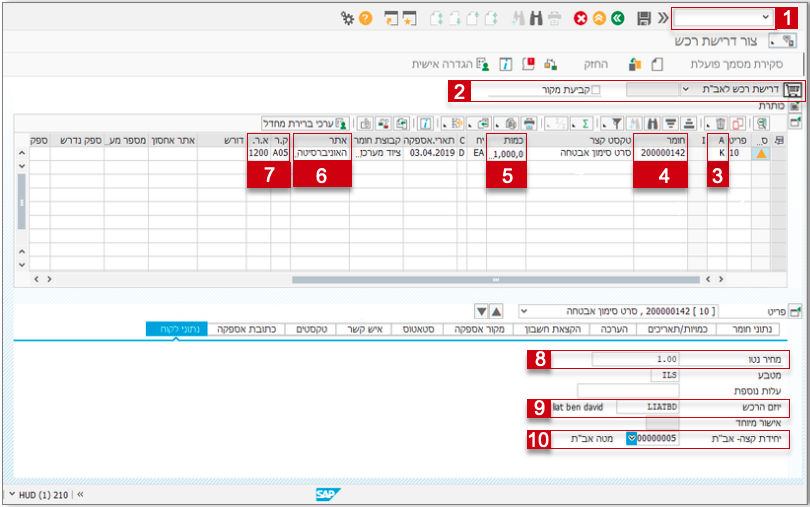The width and height of the screenshot is (810, 507).
Task: Open the orange help question mark icon
Action: pos(366,19)
